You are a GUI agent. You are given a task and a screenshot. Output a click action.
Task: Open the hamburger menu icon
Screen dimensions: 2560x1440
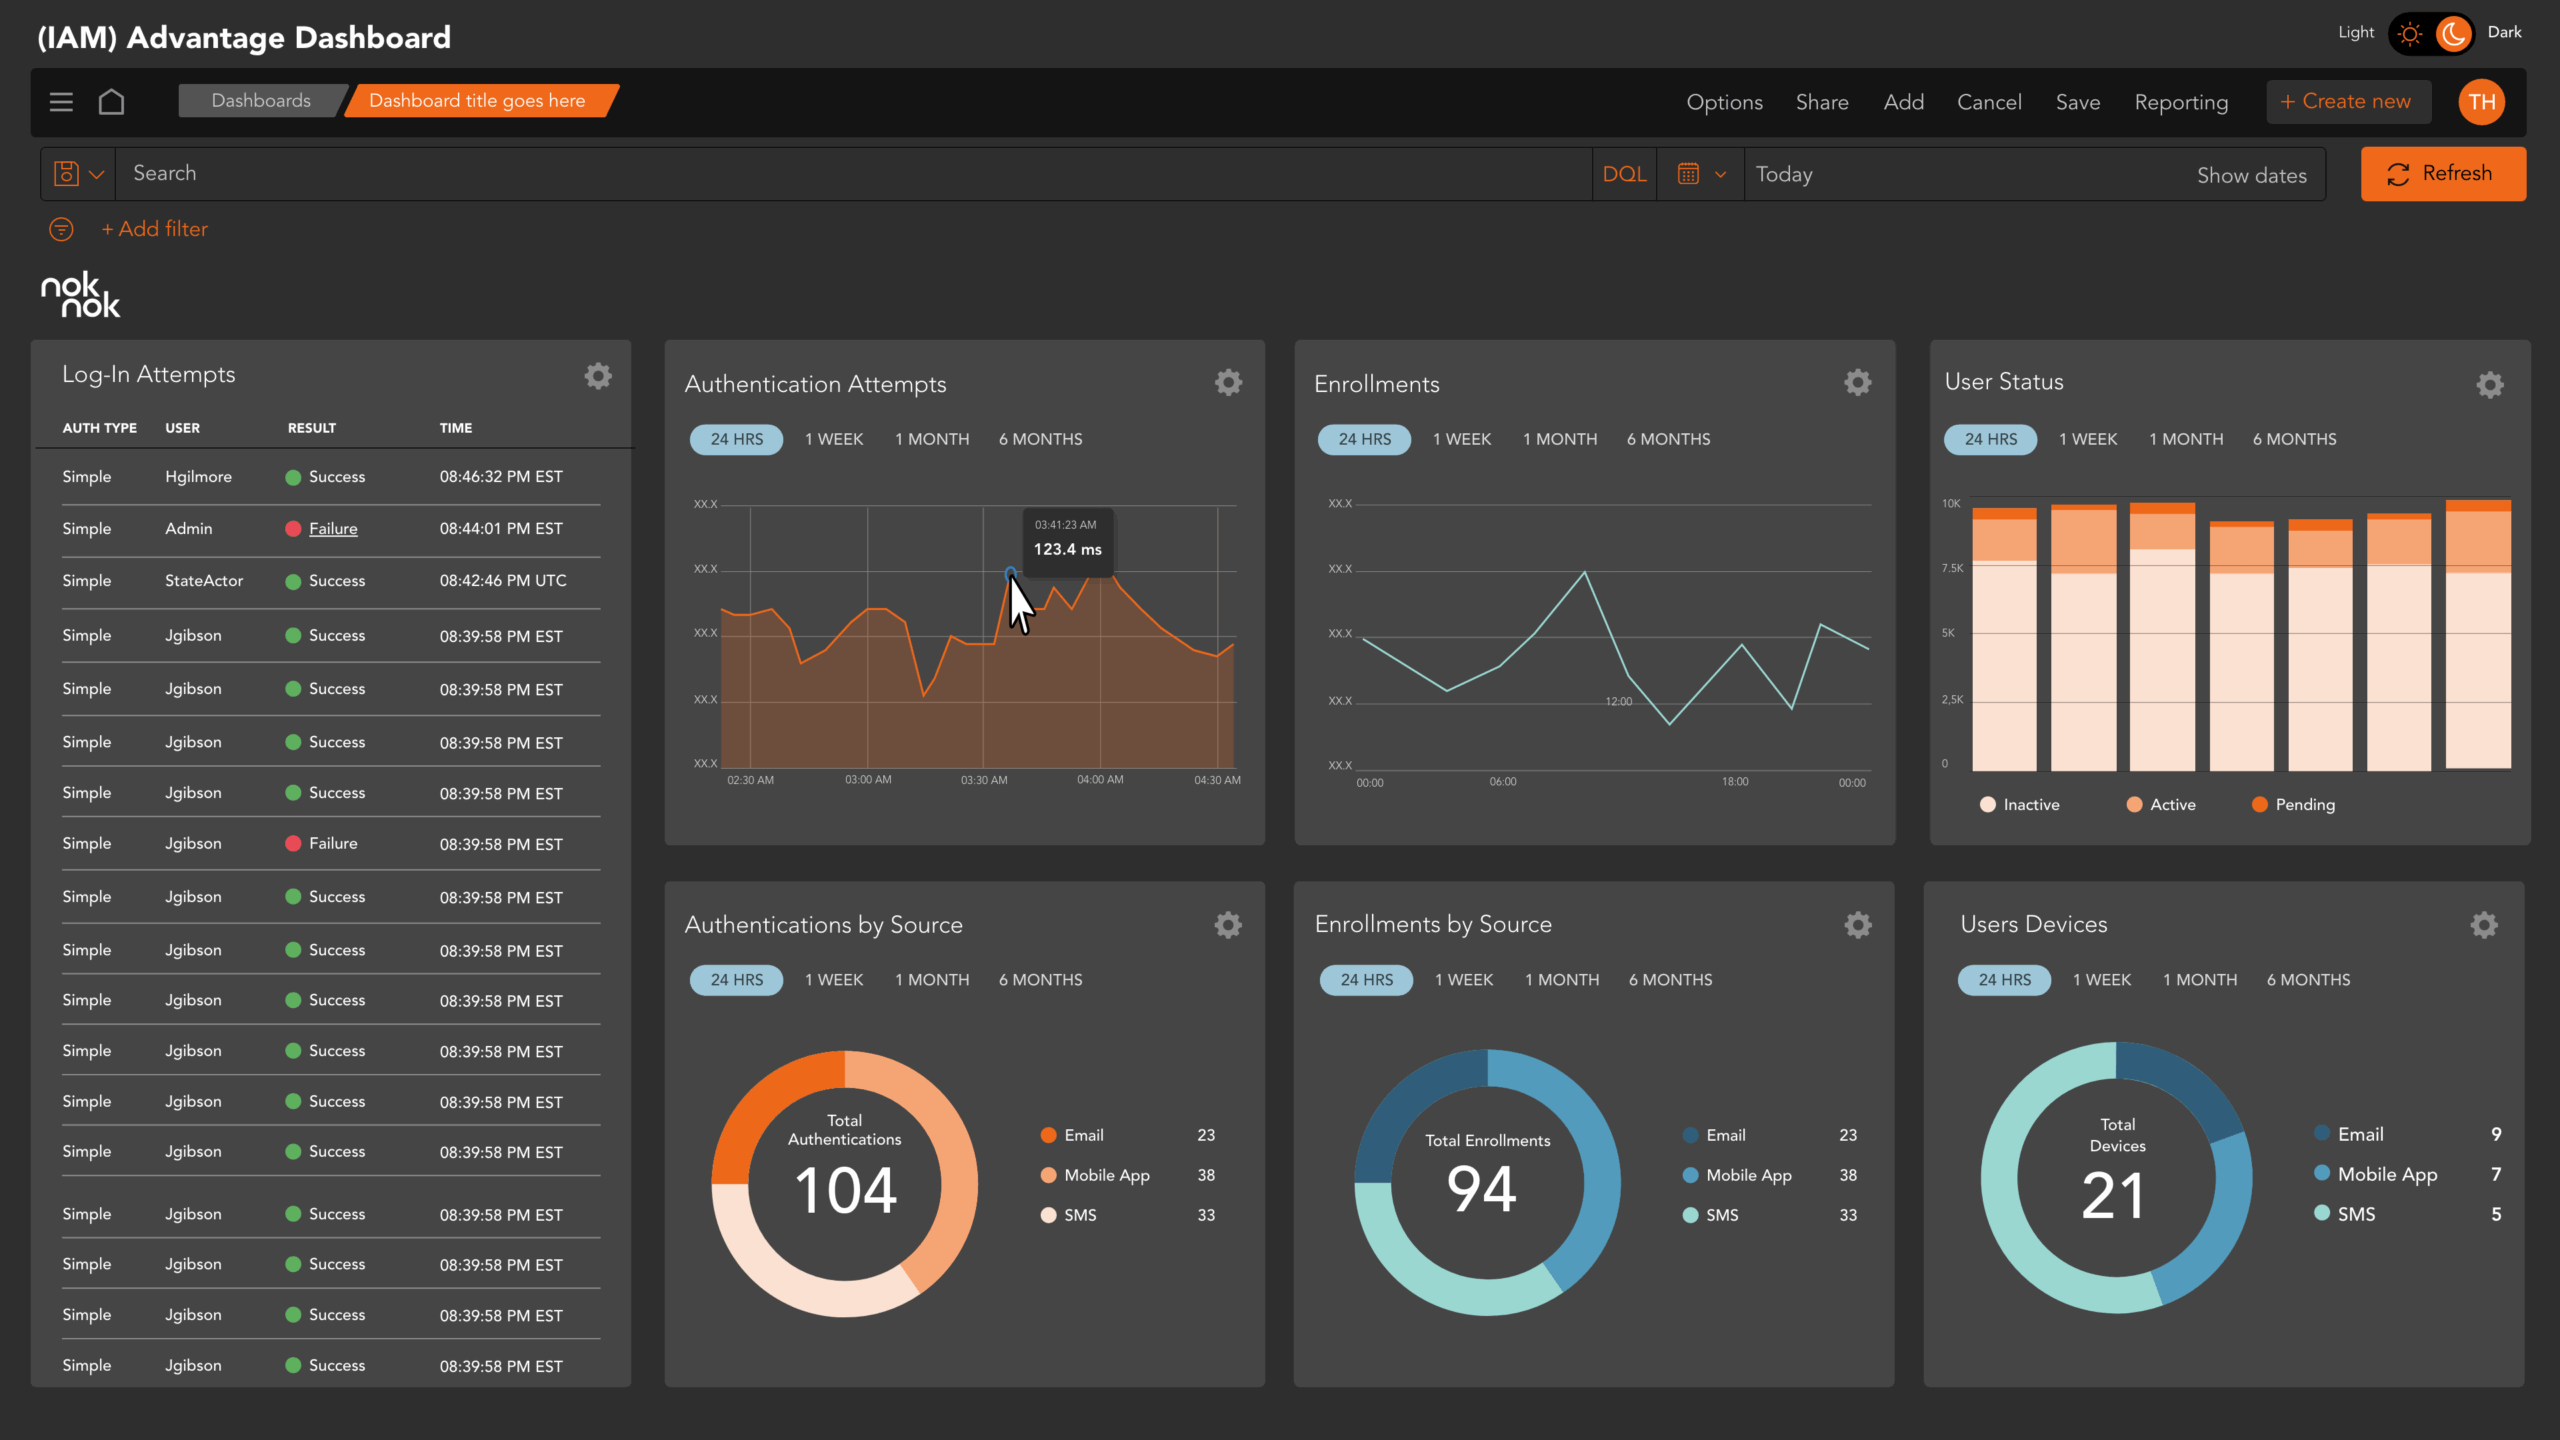point(61,102)
